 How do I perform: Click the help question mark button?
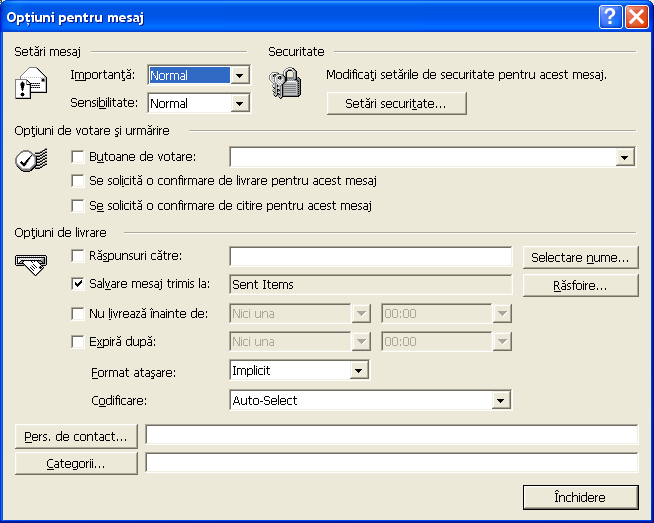[x=610, y=17]
